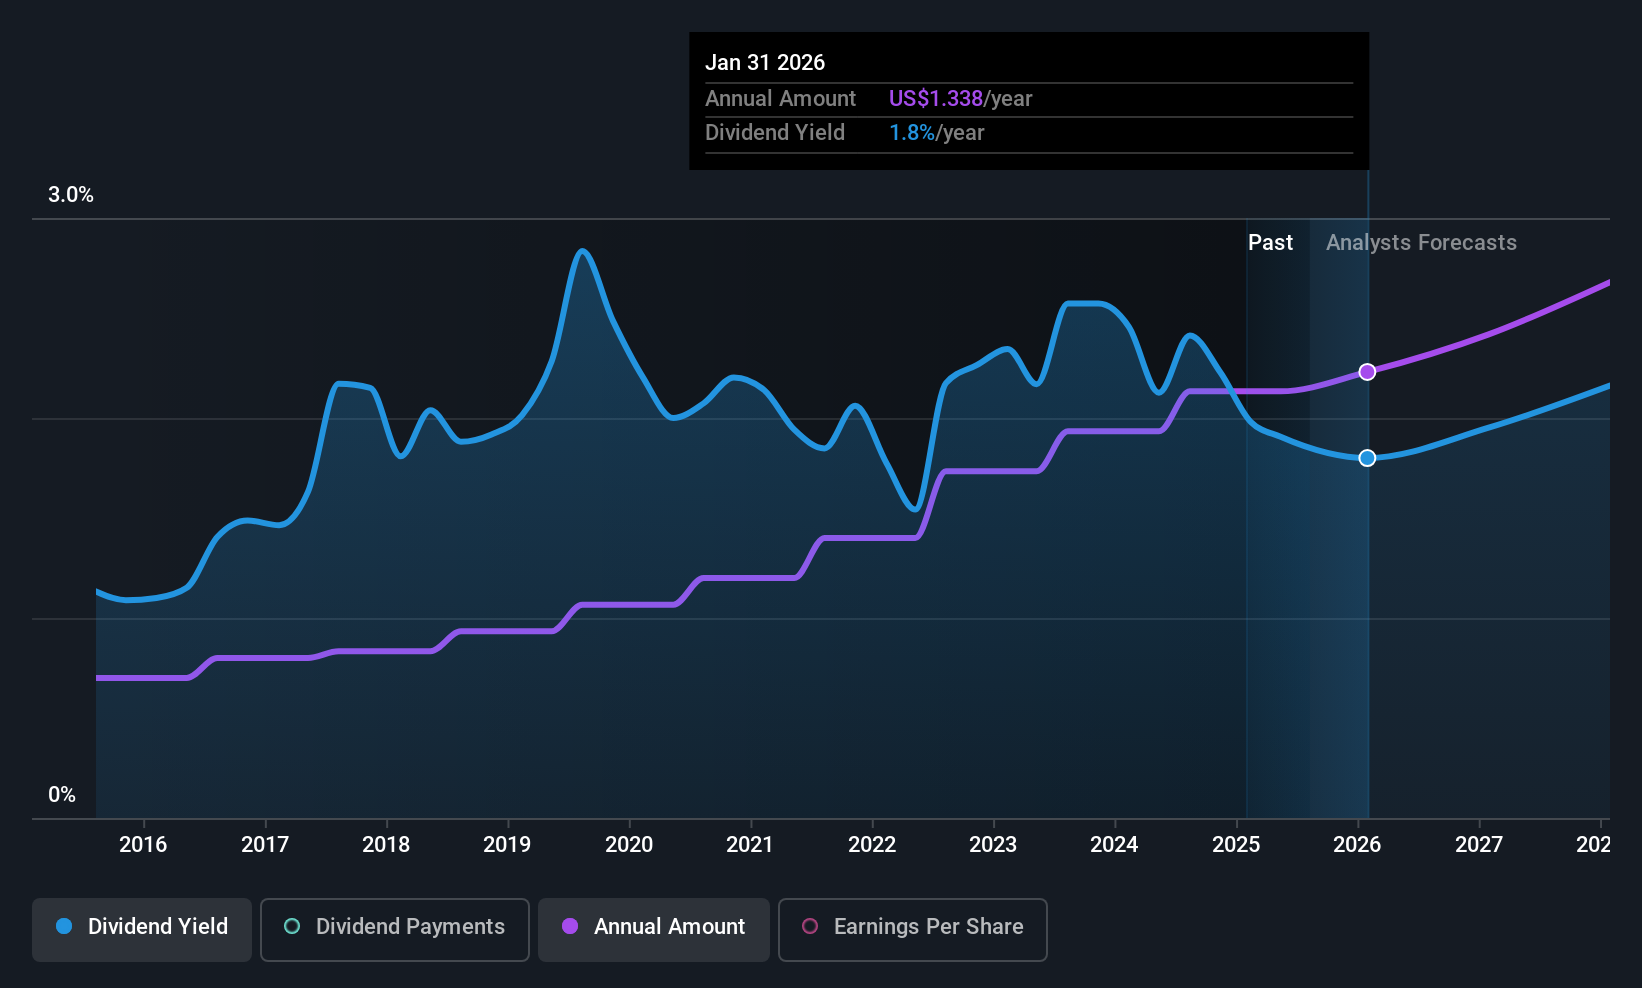Click the 3.0% y-axis label
Viewport: 1642px width, 988px height.
point(71,195)
